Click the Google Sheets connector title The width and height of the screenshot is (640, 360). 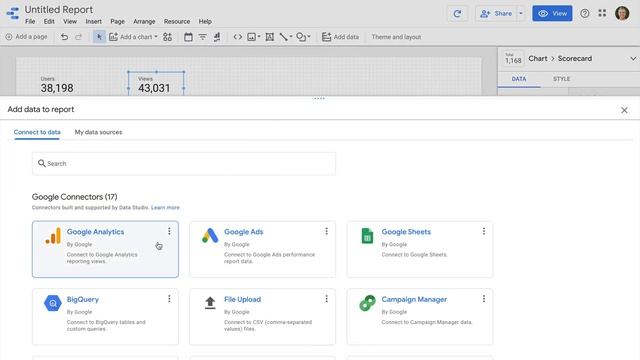[406, 231]
